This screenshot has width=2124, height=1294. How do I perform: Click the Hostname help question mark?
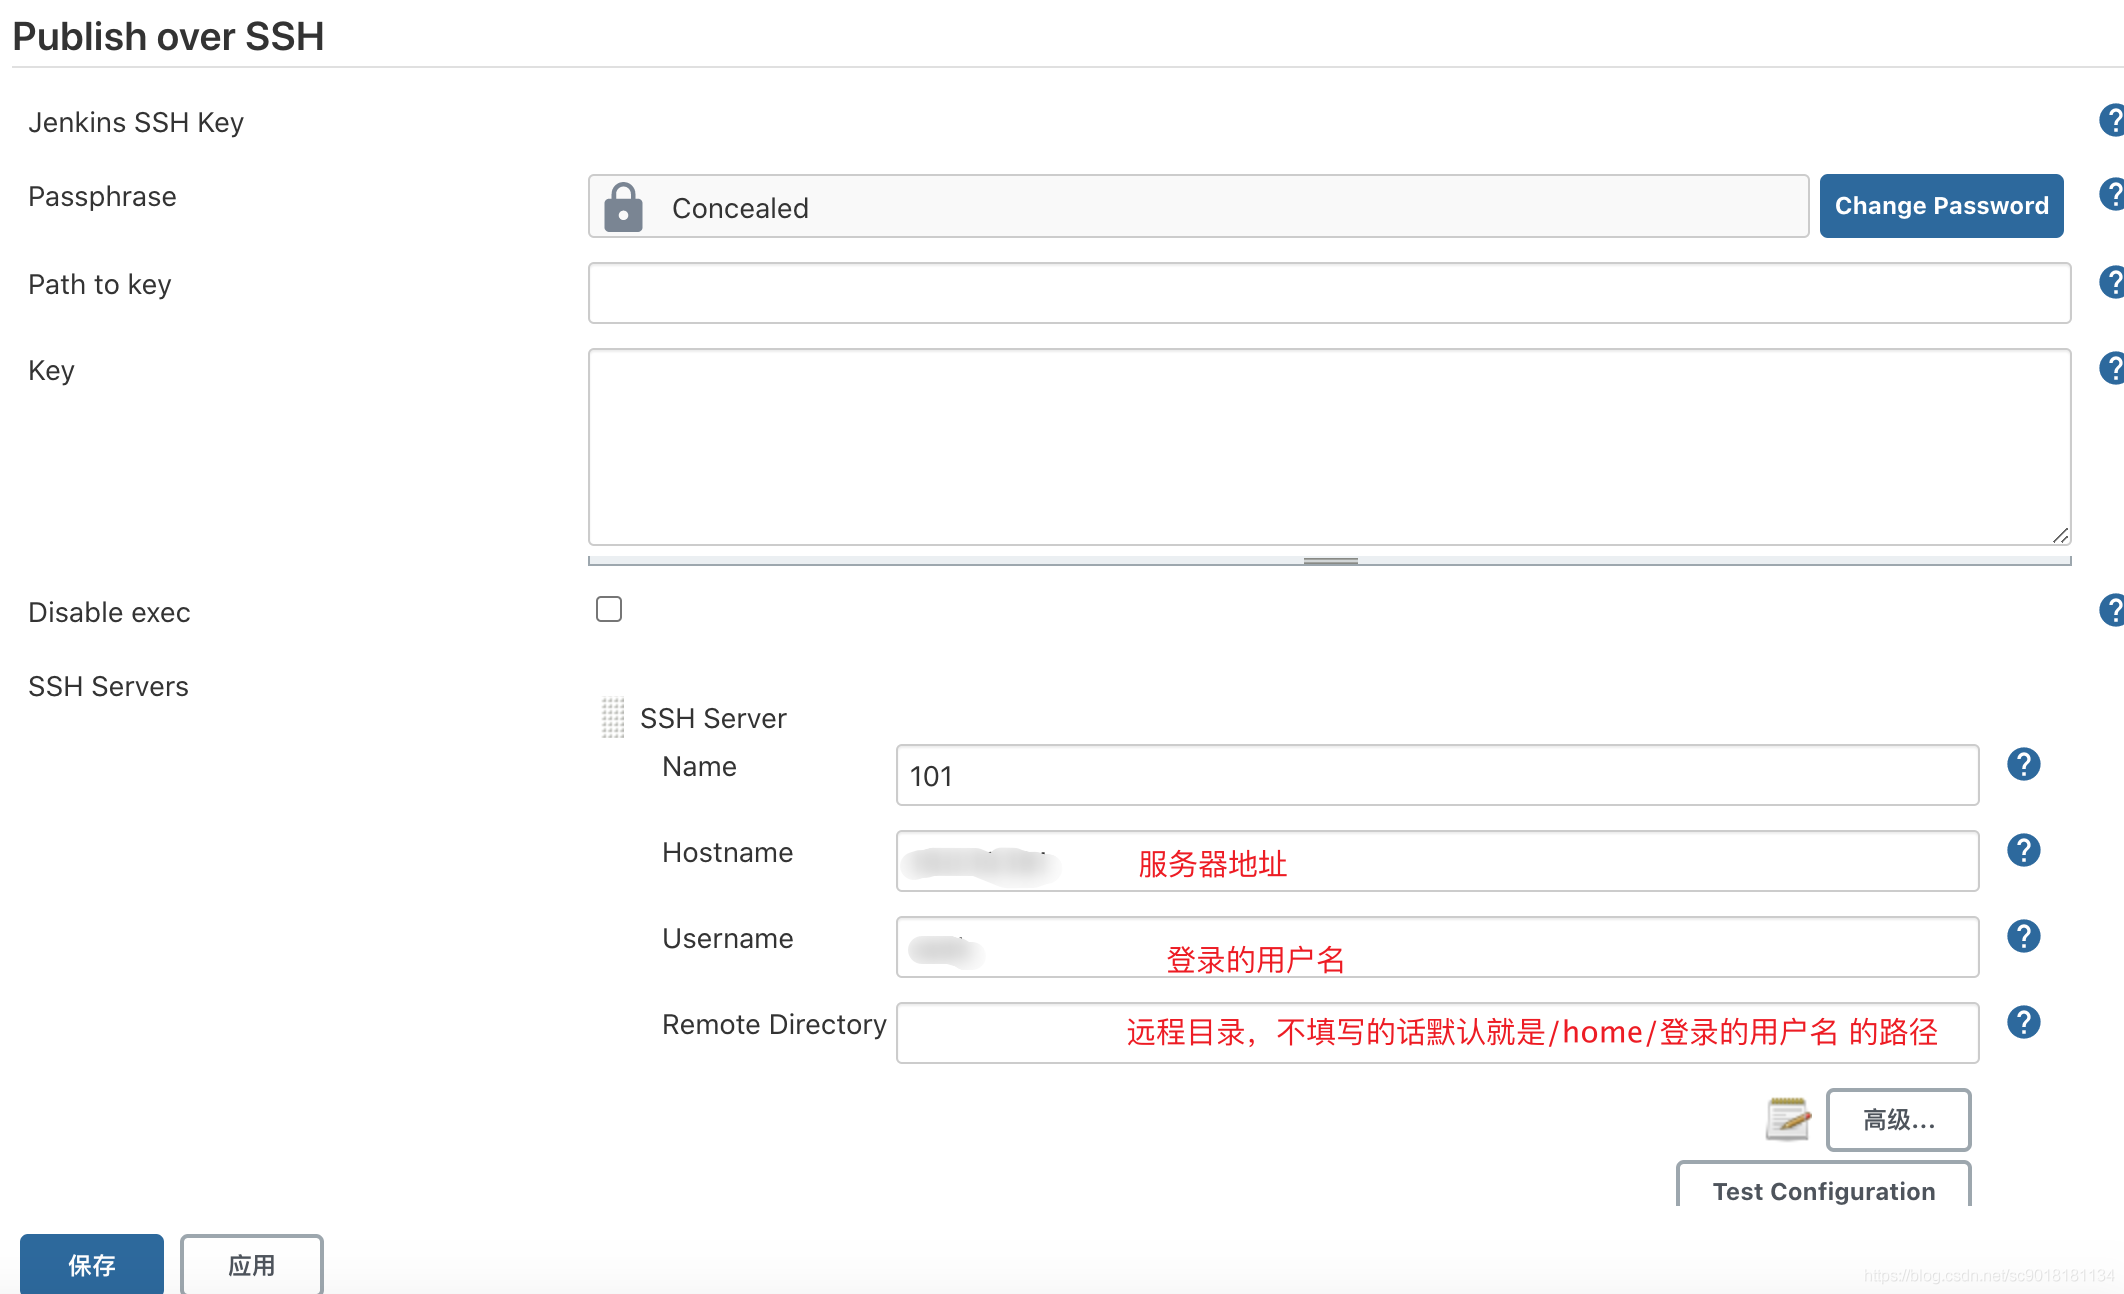2023,850
